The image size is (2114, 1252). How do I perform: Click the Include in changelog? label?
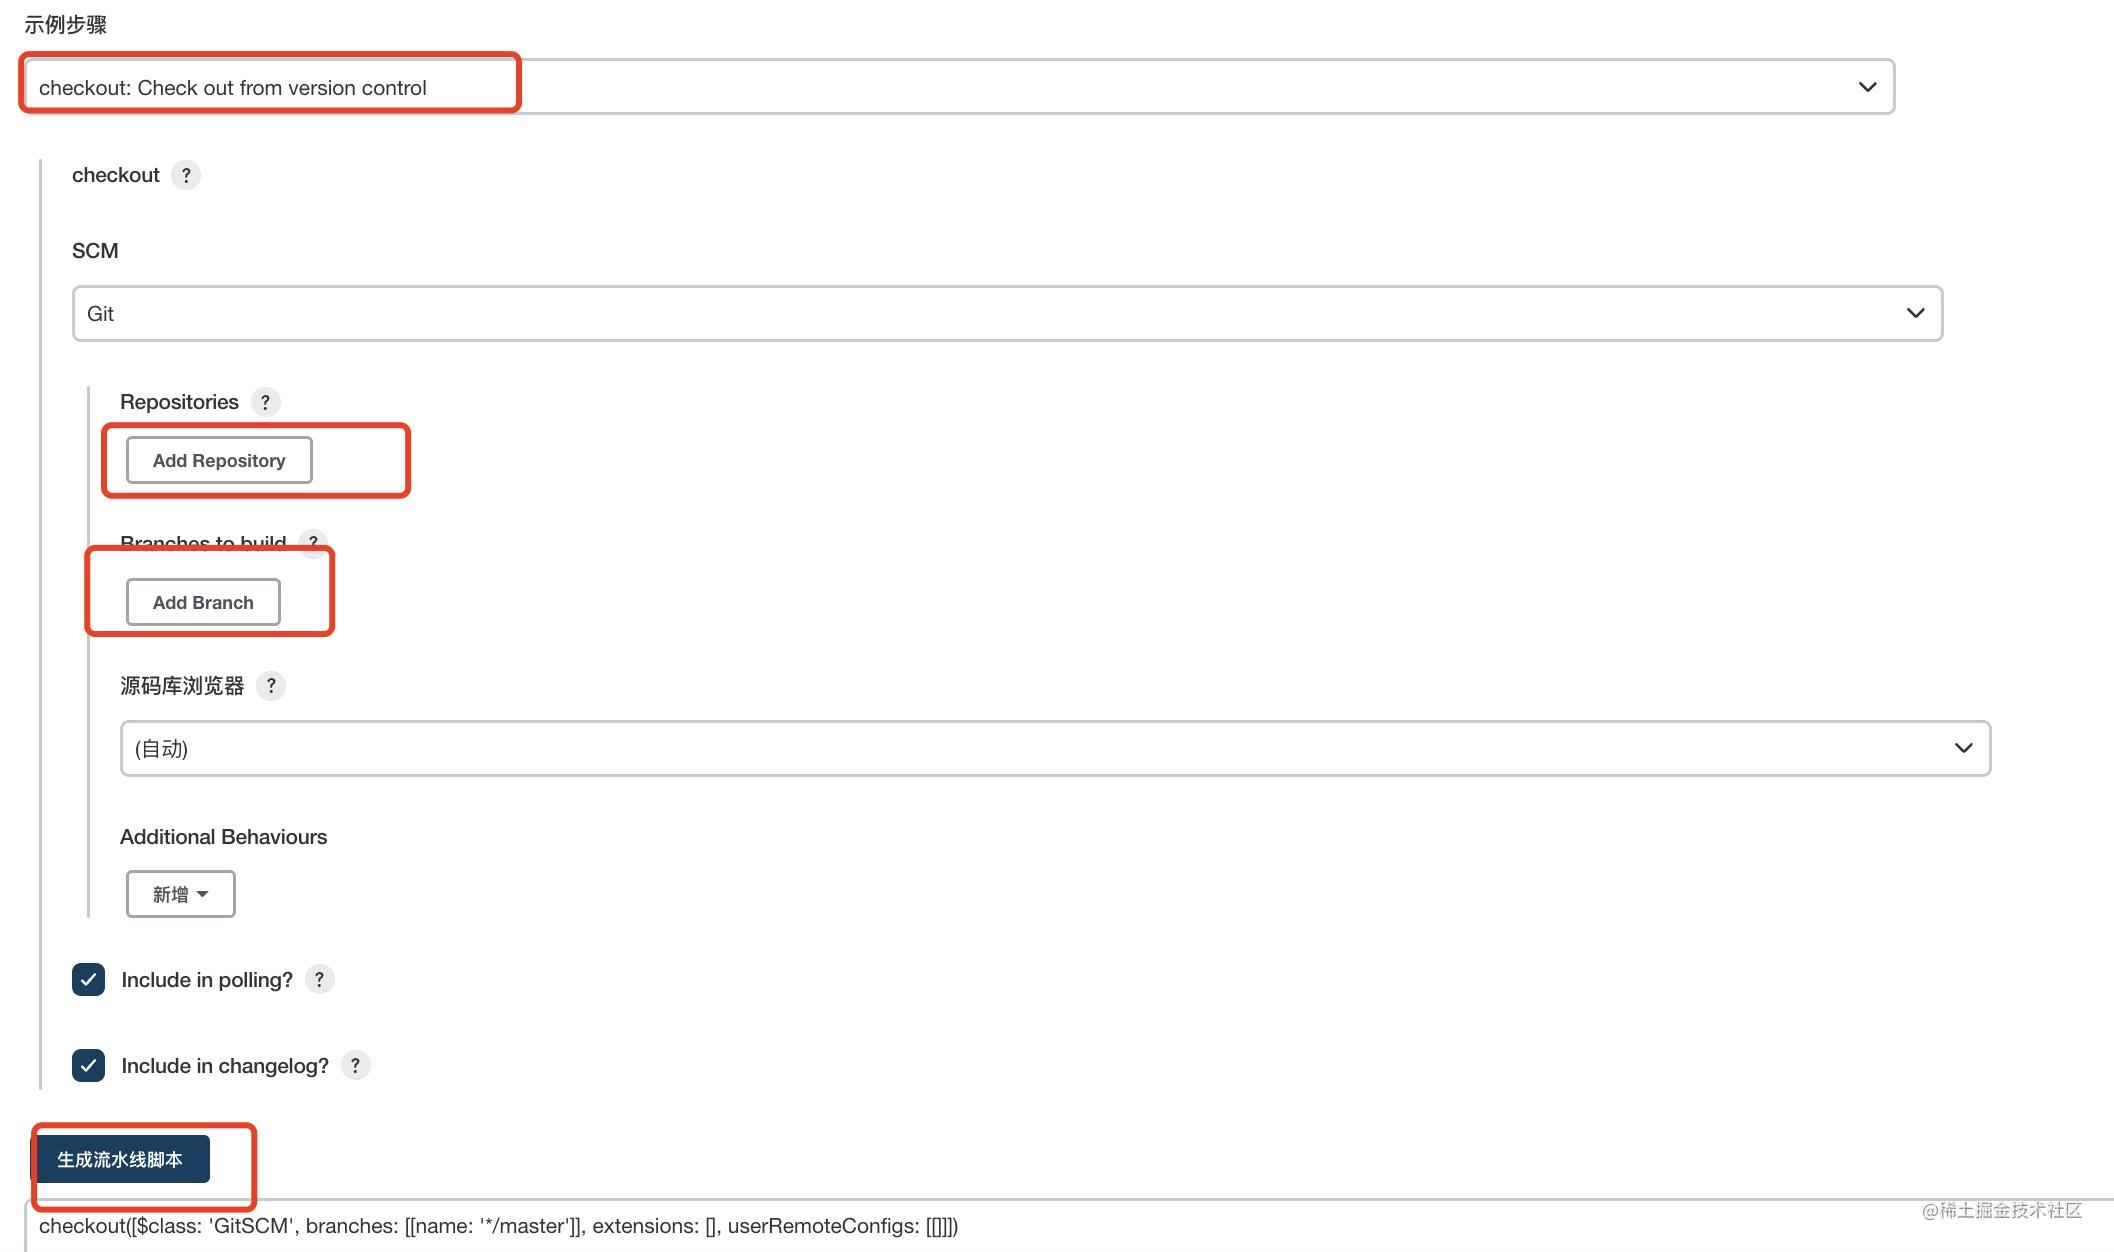click(x=225, y=1066)
